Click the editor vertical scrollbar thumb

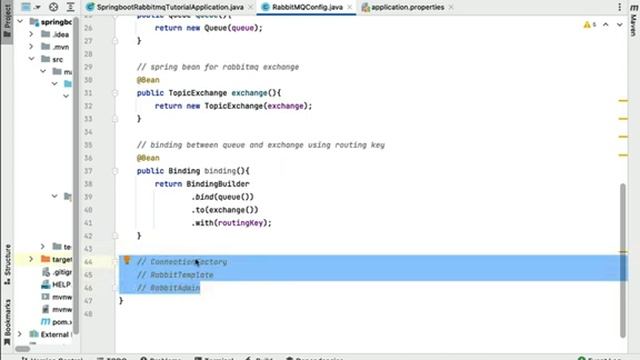(x=623, y=260)
